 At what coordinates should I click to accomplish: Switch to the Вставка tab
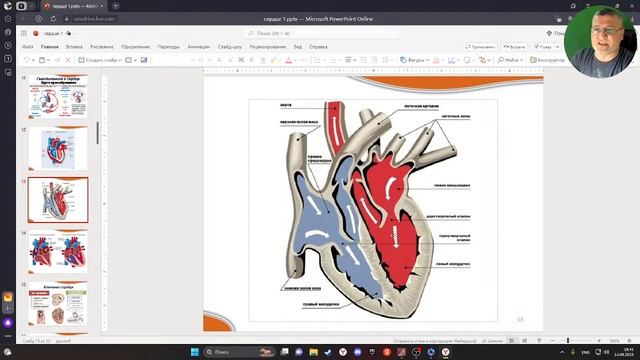(x=74, y=47)
